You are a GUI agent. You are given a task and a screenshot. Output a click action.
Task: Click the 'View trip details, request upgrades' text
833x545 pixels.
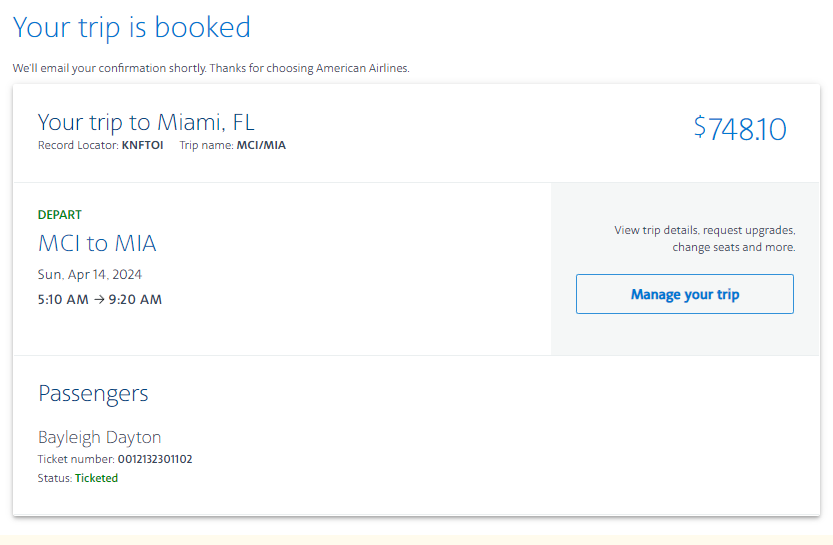(x=704, y=230)
